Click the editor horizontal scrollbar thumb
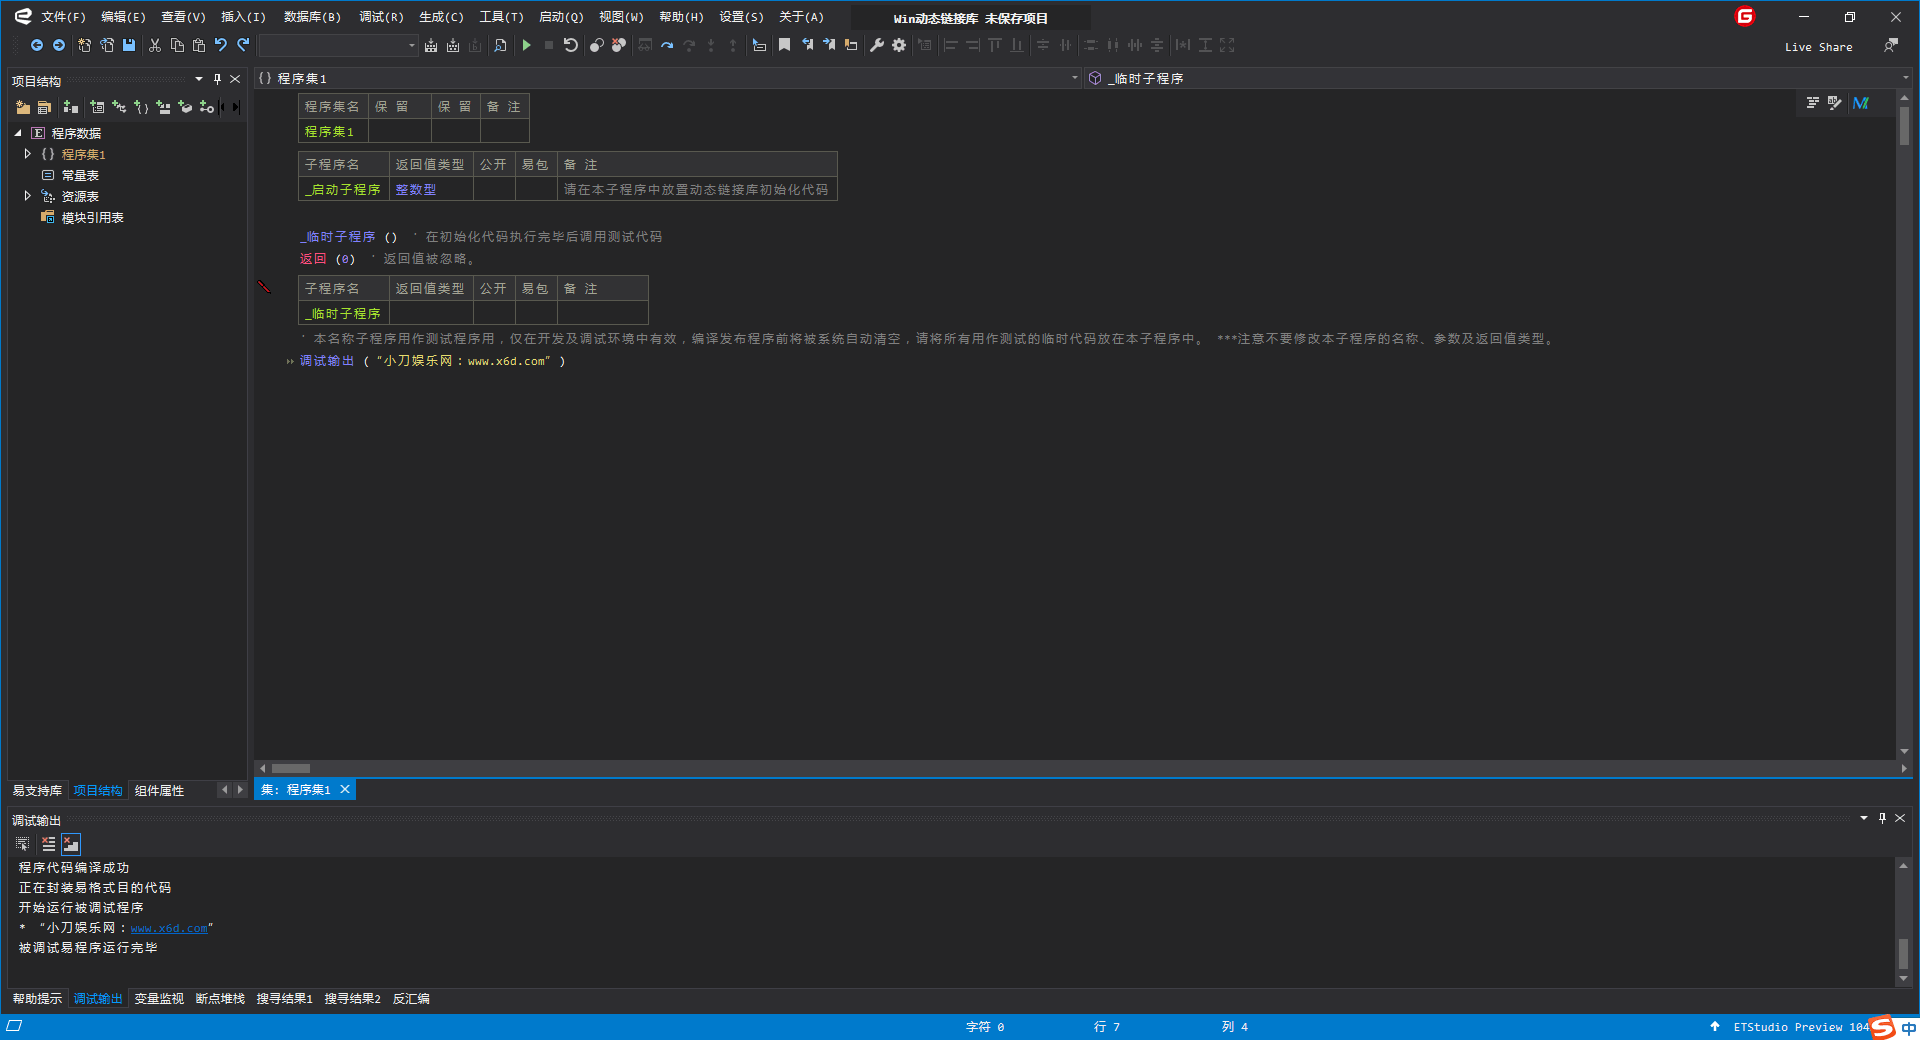The height and width of the screenshot is (1040, 1920). click(x=291, y=768)
